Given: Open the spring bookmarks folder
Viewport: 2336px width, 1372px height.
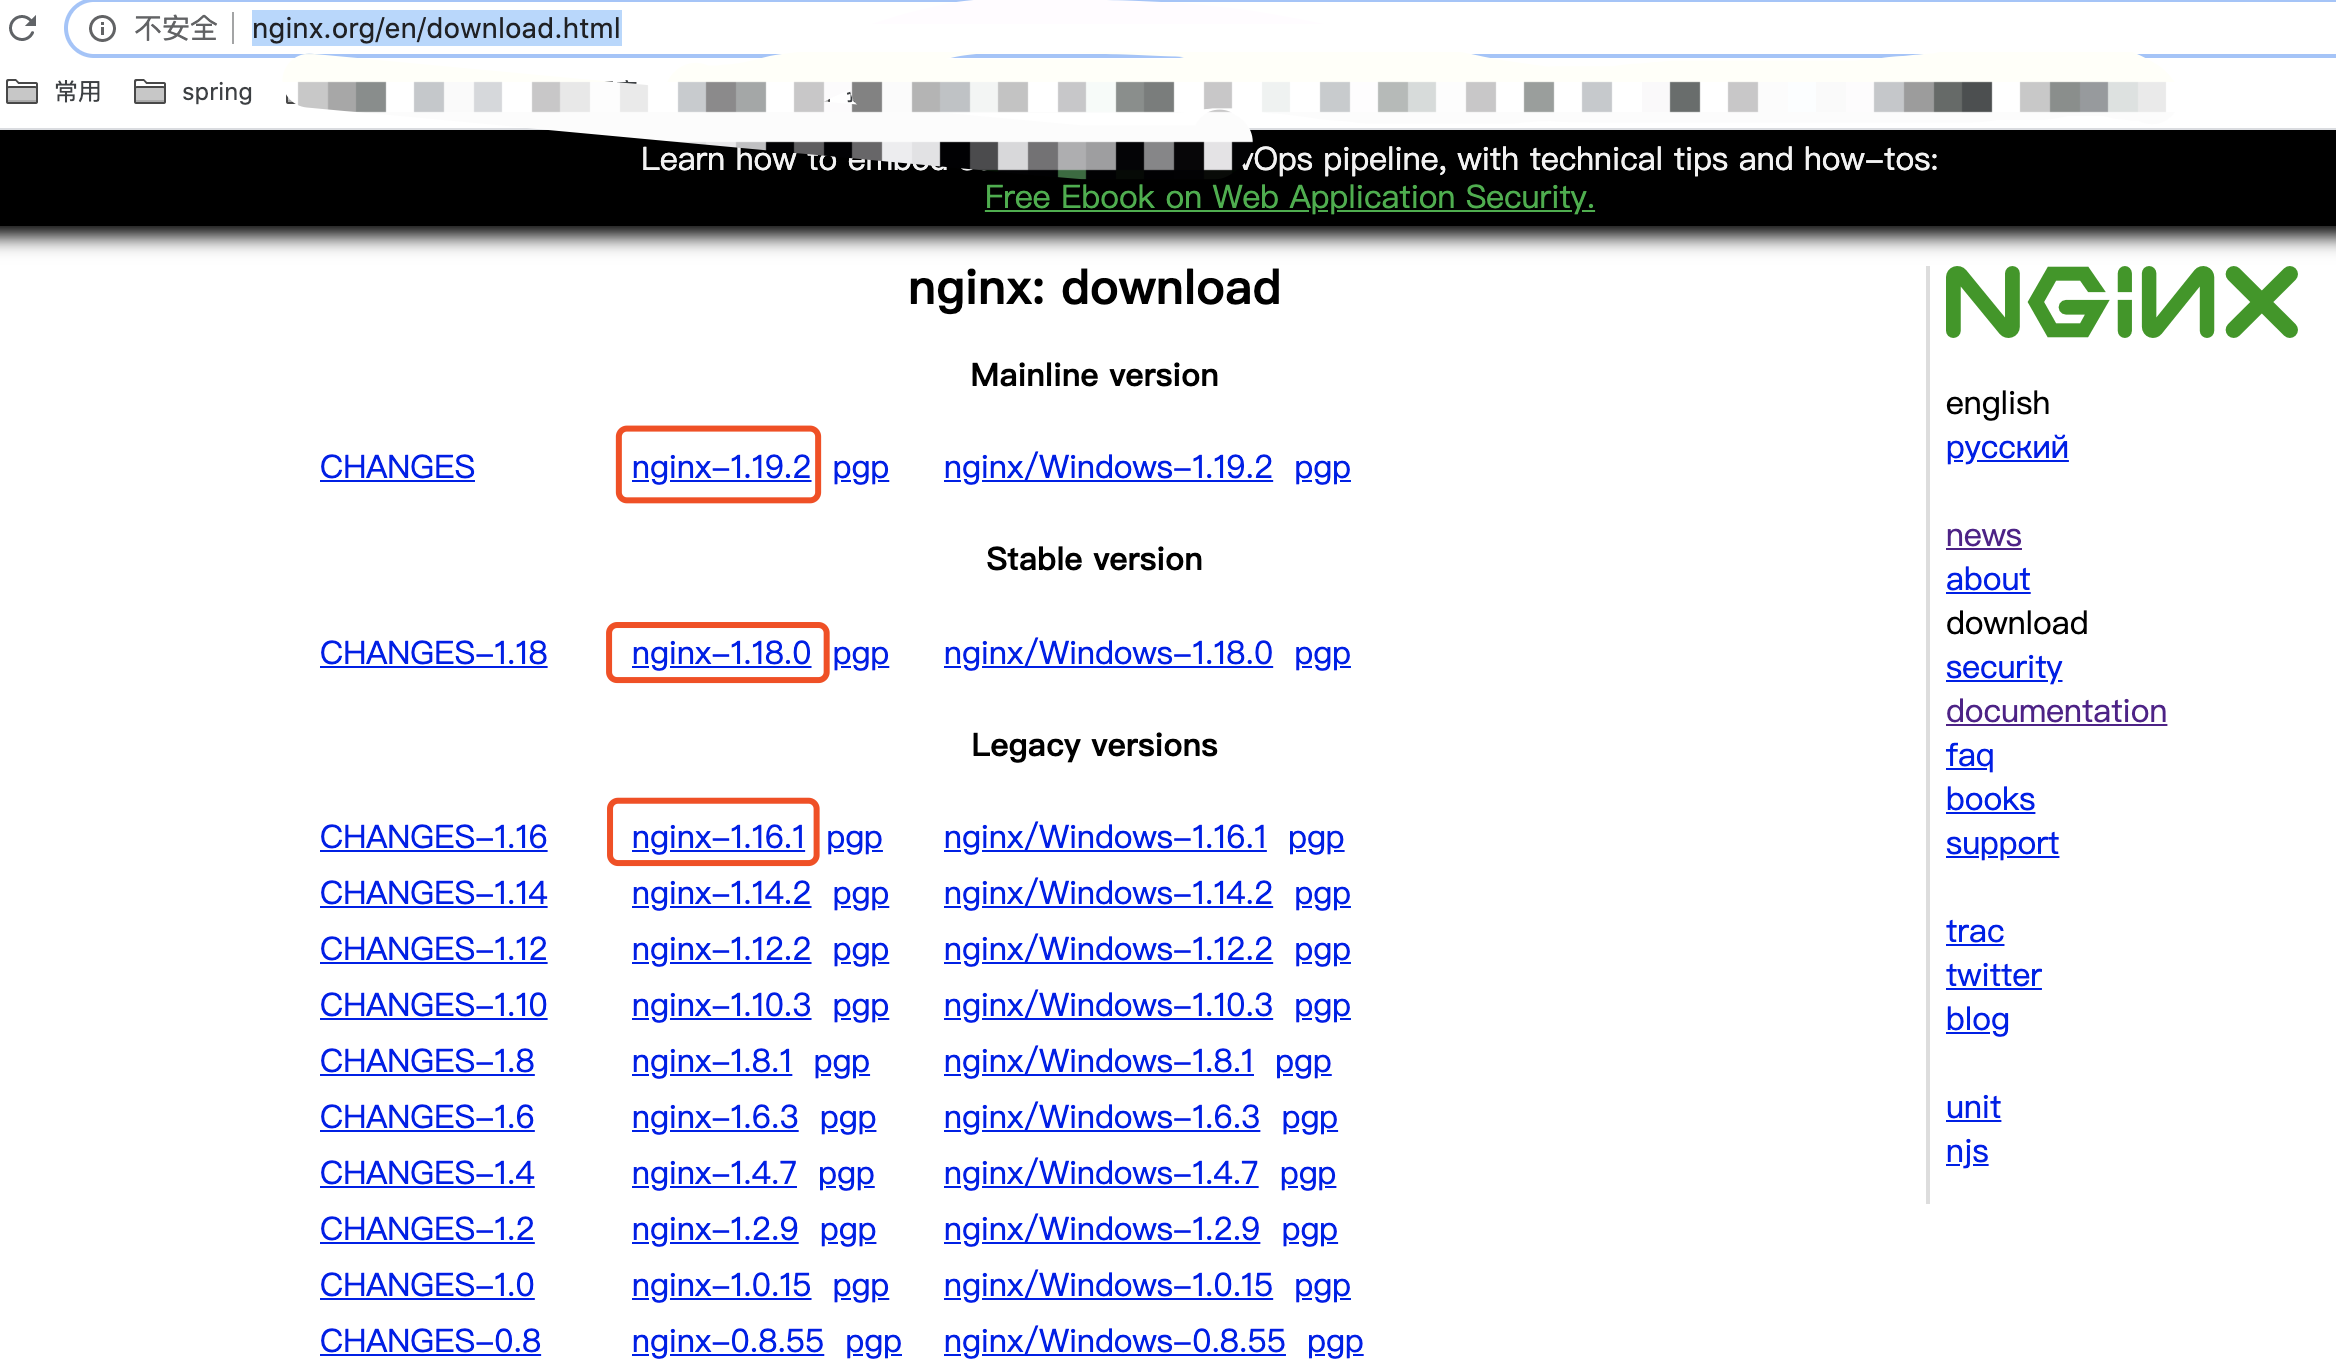Looking at the screenshot, I should coord(194,92).
